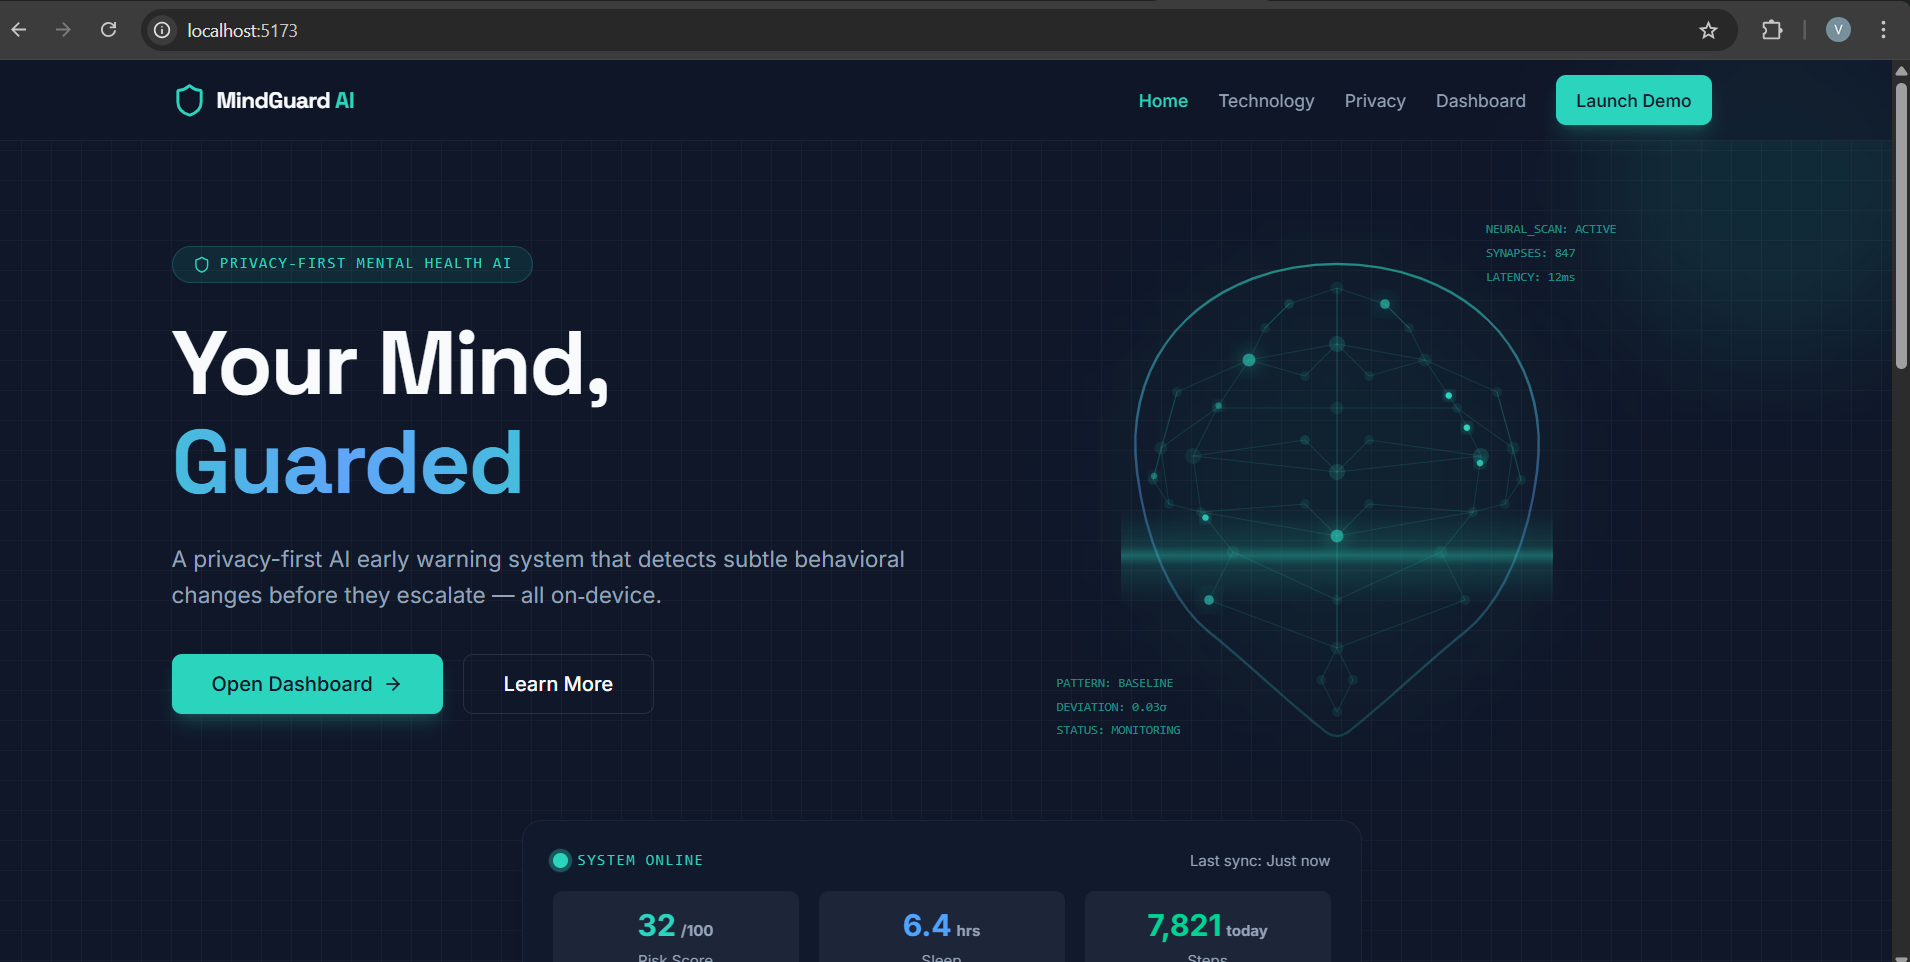Click the 'LATENCY: 12ms' readout

click(x=1530, y=277)
